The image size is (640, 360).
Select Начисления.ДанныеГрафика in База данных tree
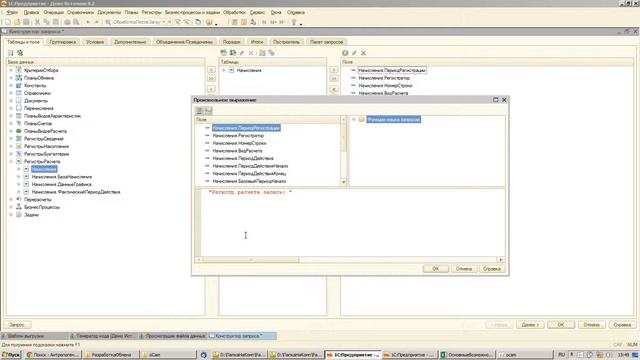point(61,184)
